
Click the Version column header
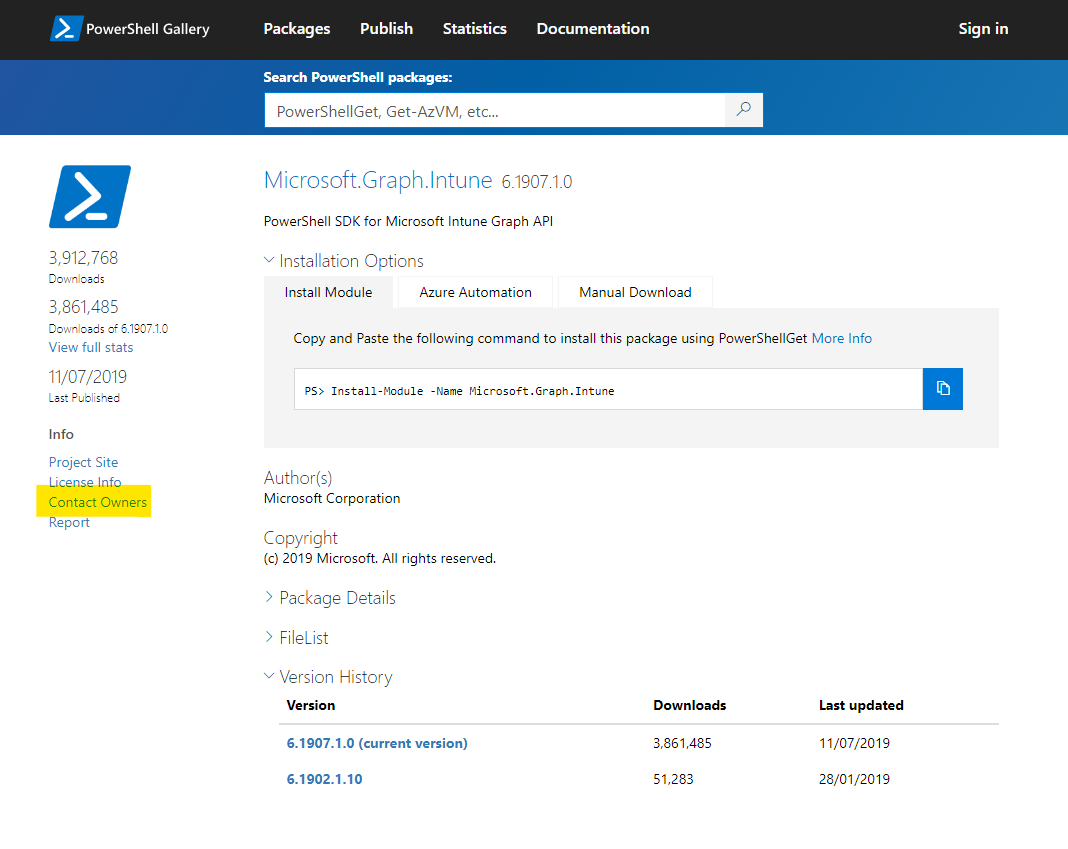(x=311, y=705)
